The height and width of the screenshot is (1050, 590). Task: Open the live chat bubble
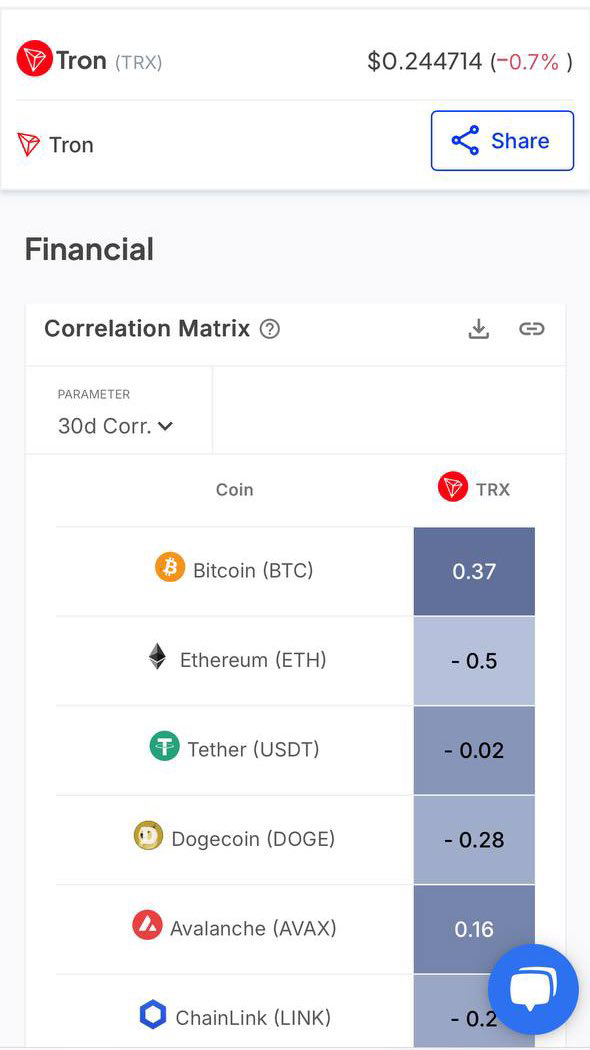tap(533, 989)
